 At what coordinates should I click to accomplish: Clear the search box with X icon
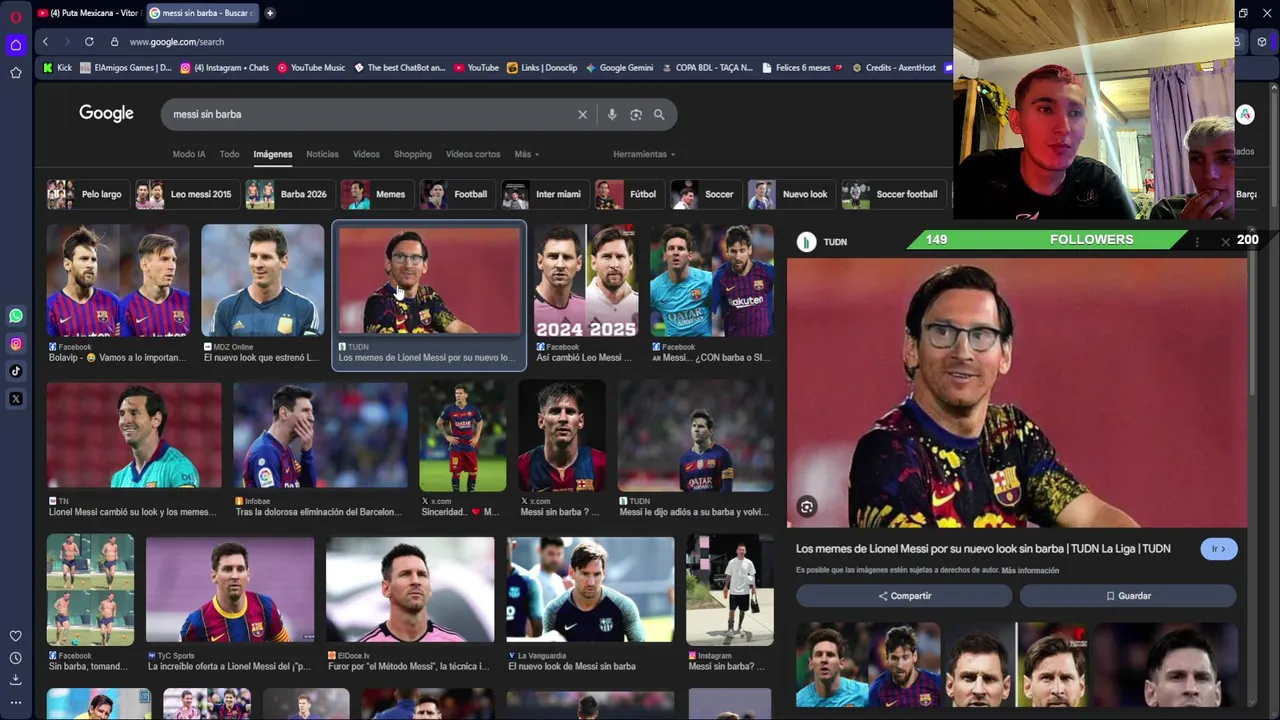click(x=582, y=114)
